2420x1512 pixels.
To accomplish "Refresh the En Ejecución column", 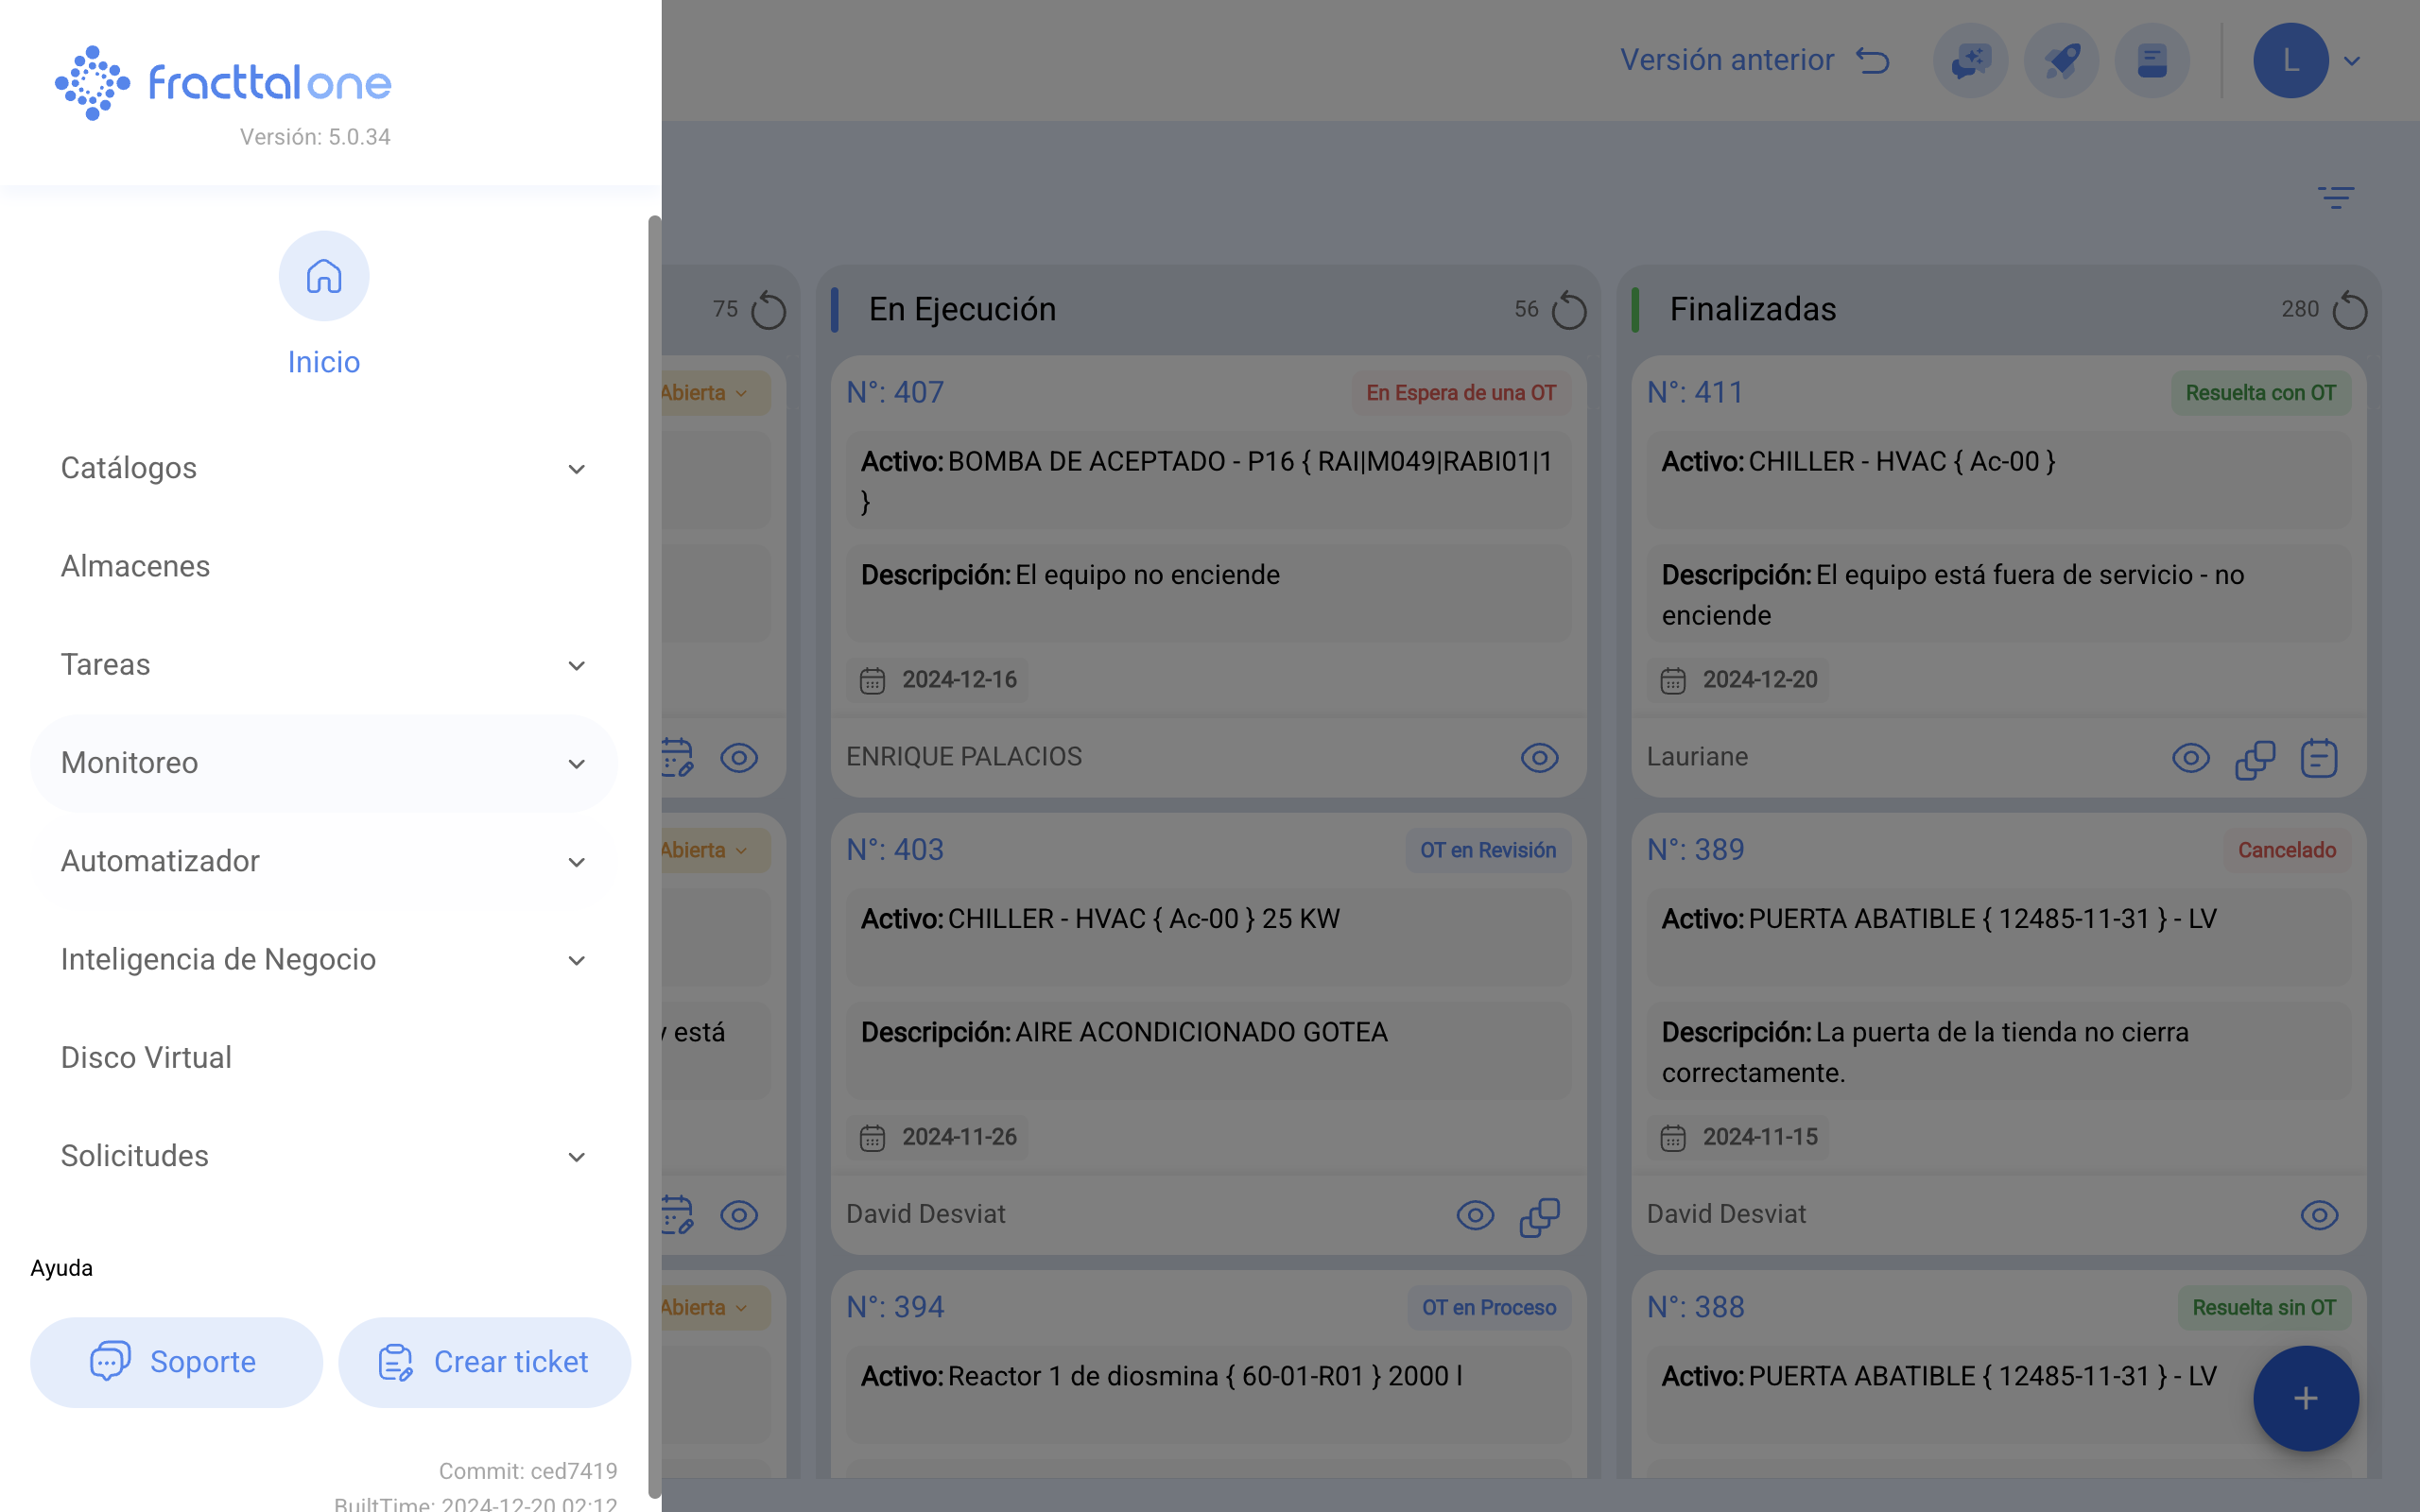I will click(x=1568, y=310).
